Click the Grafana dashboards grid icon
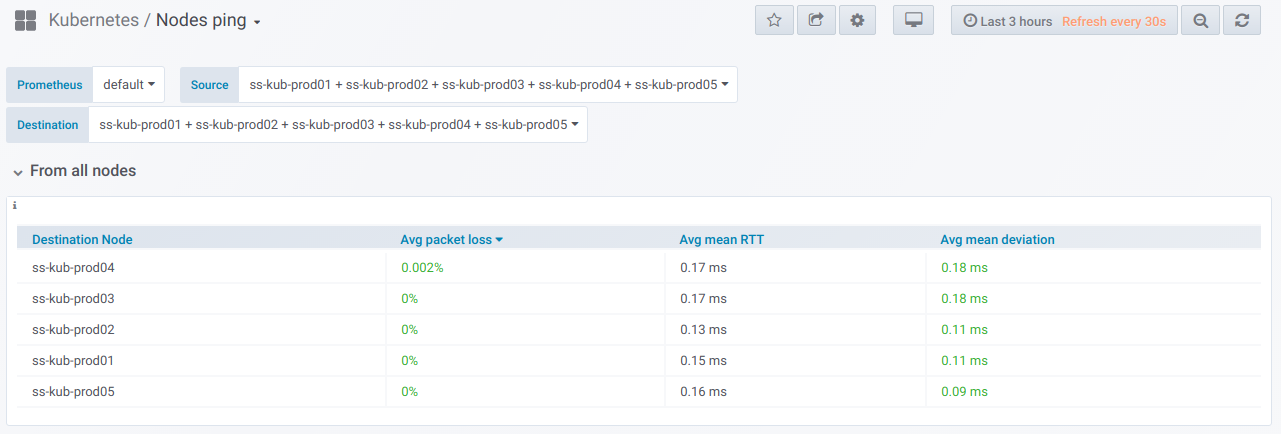 coord(26,21)
